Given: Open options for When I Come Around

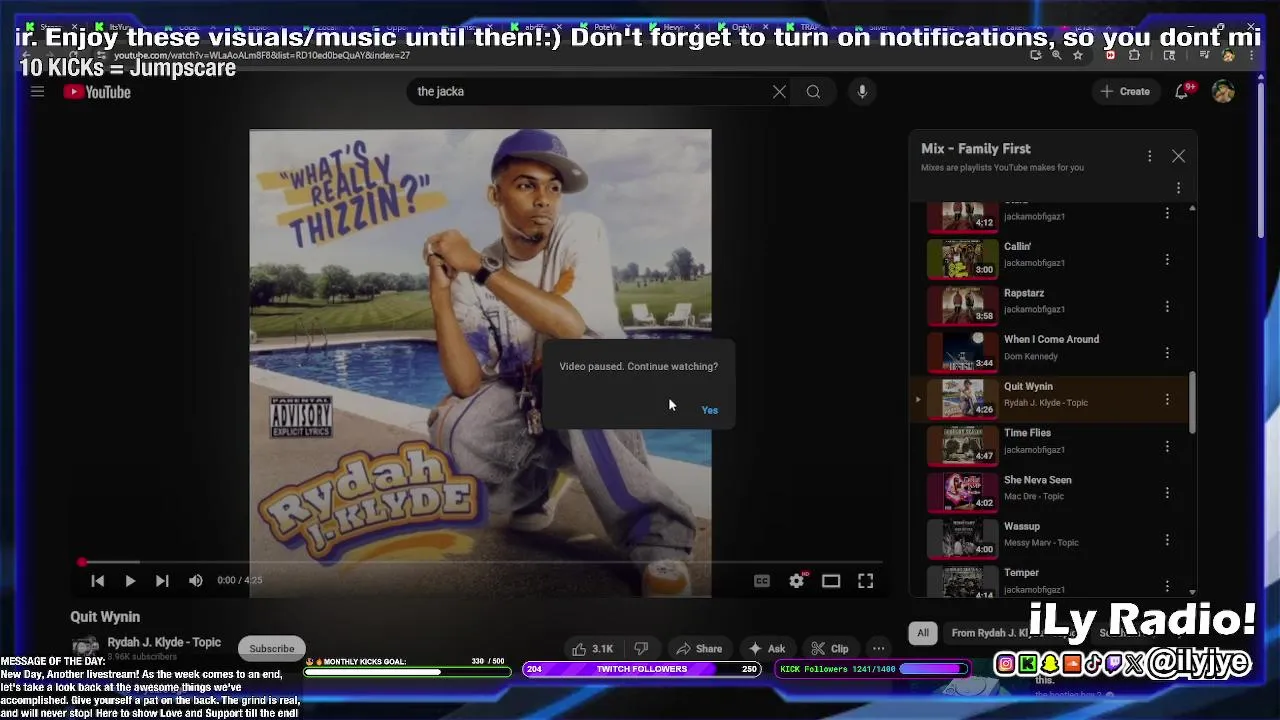Looking at the screenshot, I should 1167,353.
